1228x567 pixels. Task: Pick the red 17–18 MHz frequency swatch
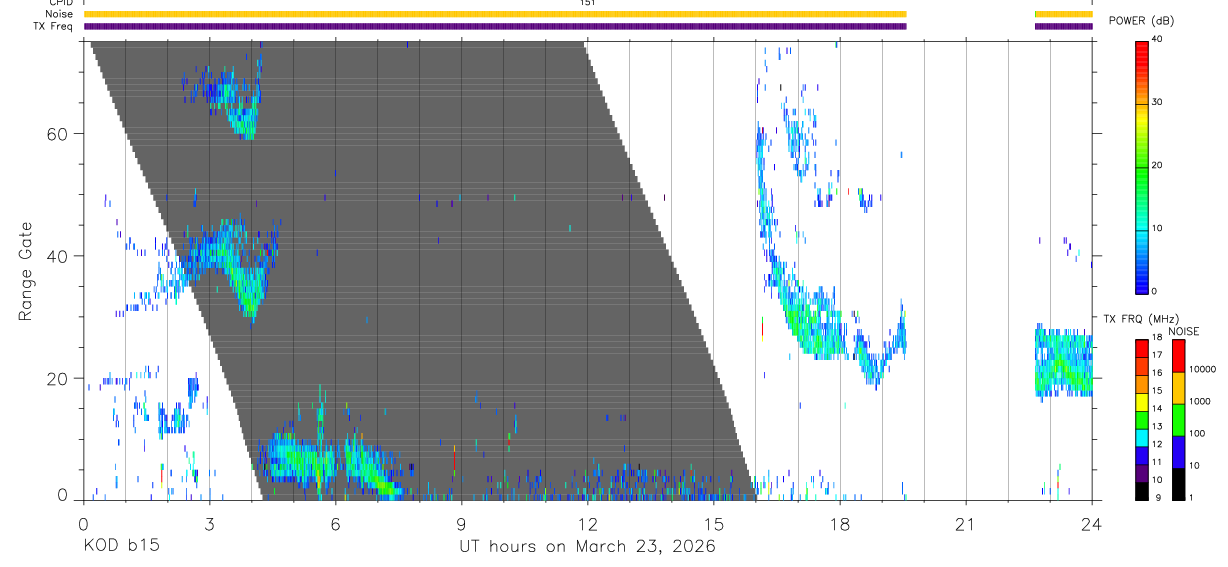1142,347
